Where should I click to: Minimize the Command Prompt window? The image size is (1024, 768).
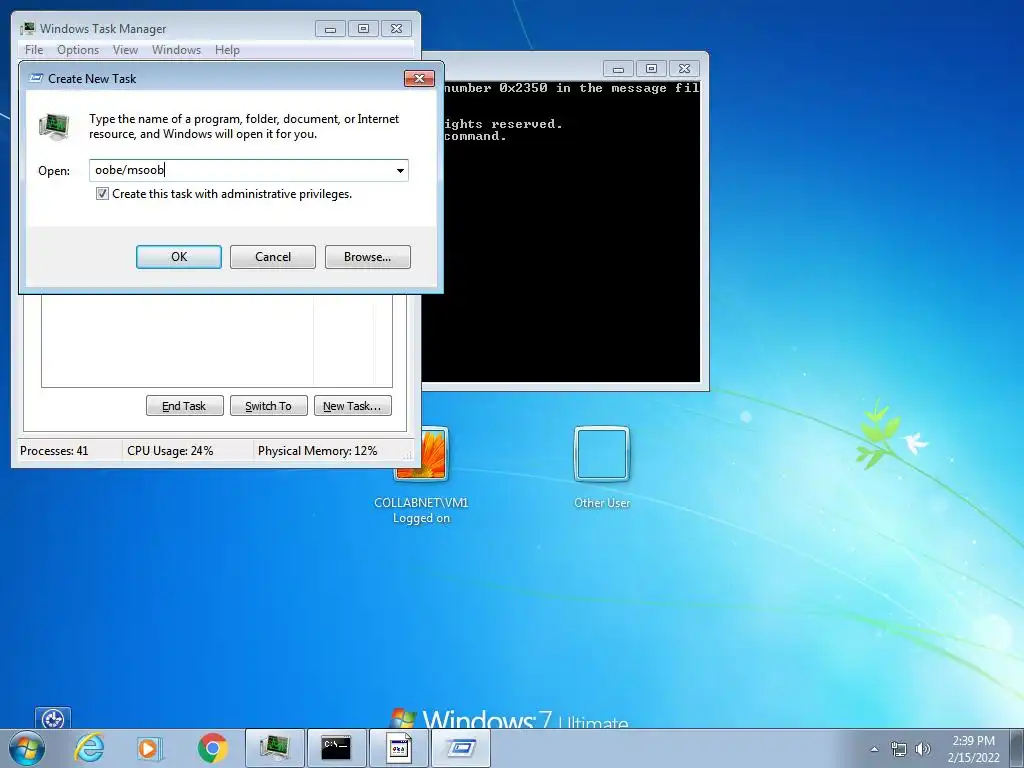click(x=618, y=69)
